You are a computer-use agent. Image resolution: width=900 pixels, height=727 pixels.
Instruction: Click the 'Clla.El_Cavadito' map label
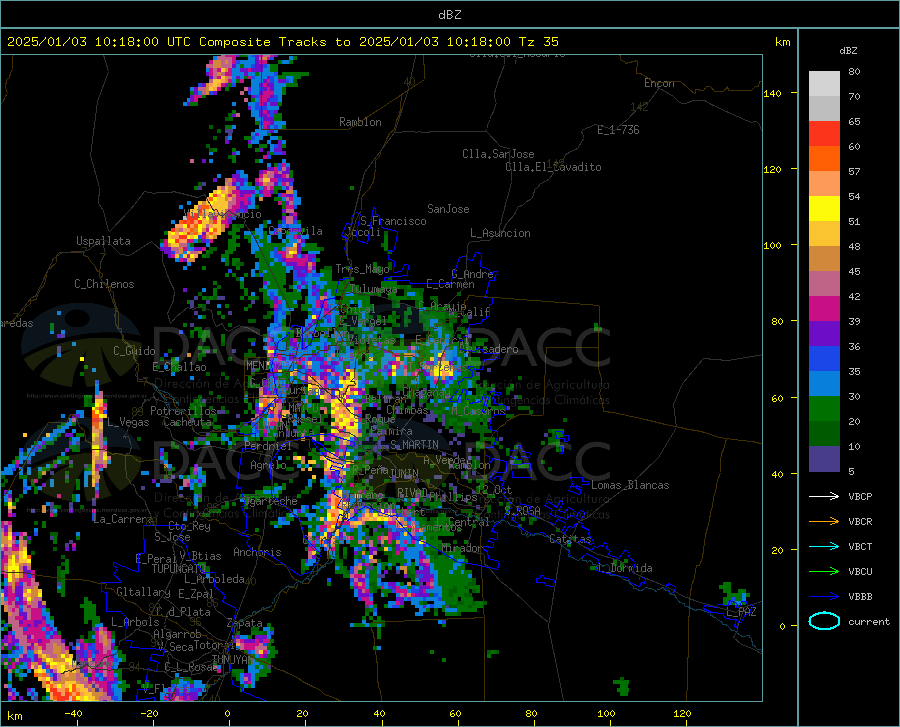[x=553, y=167]
